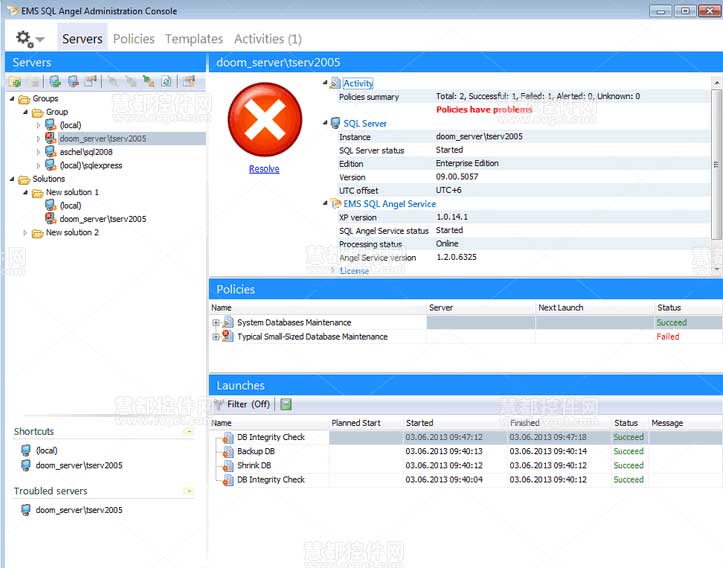The height and width of the screenshot is (568, 723).
Task: Select (local)\sqlexpress in the server tree
Action: click(x=91, y=166)
